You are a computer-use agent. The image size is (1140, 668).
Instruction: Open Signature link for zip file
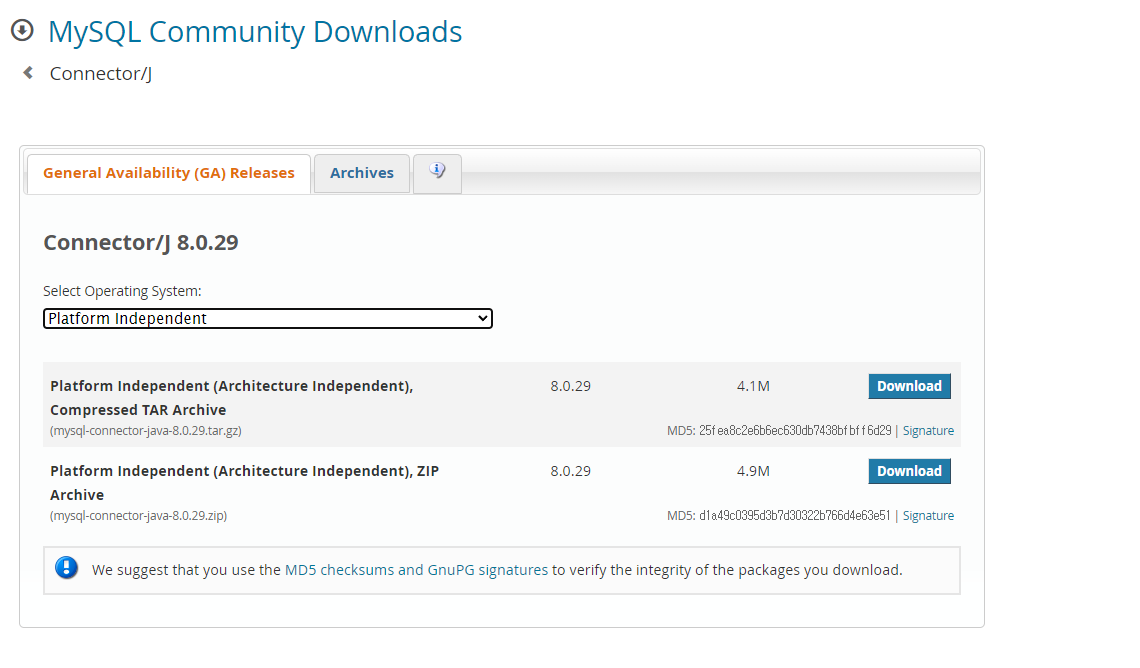(928, 515)
